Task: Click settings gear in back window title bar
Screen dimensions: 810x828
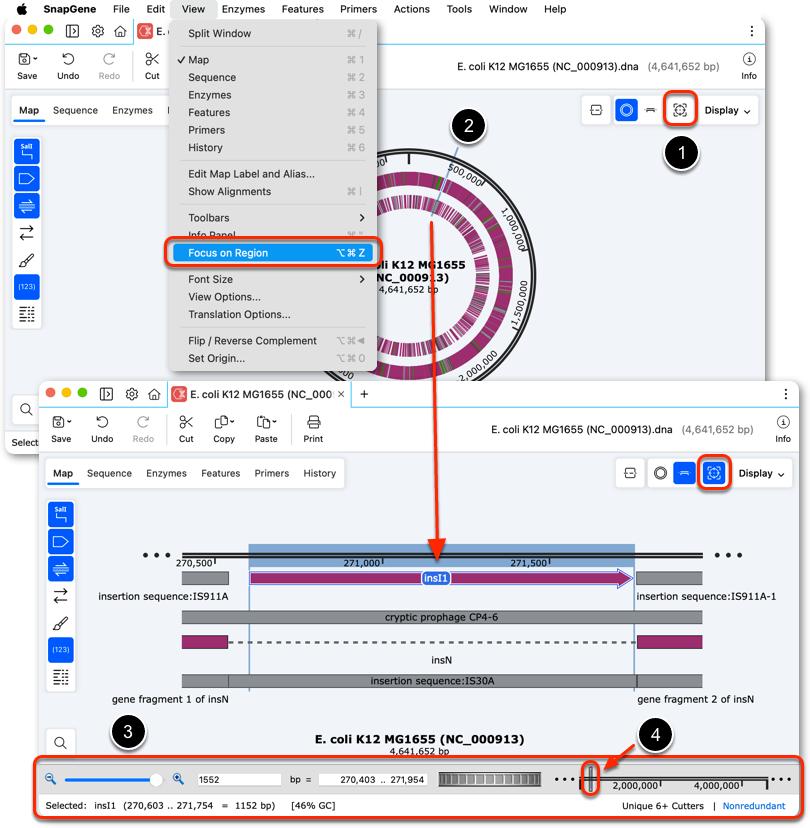Action: point(98,31)
